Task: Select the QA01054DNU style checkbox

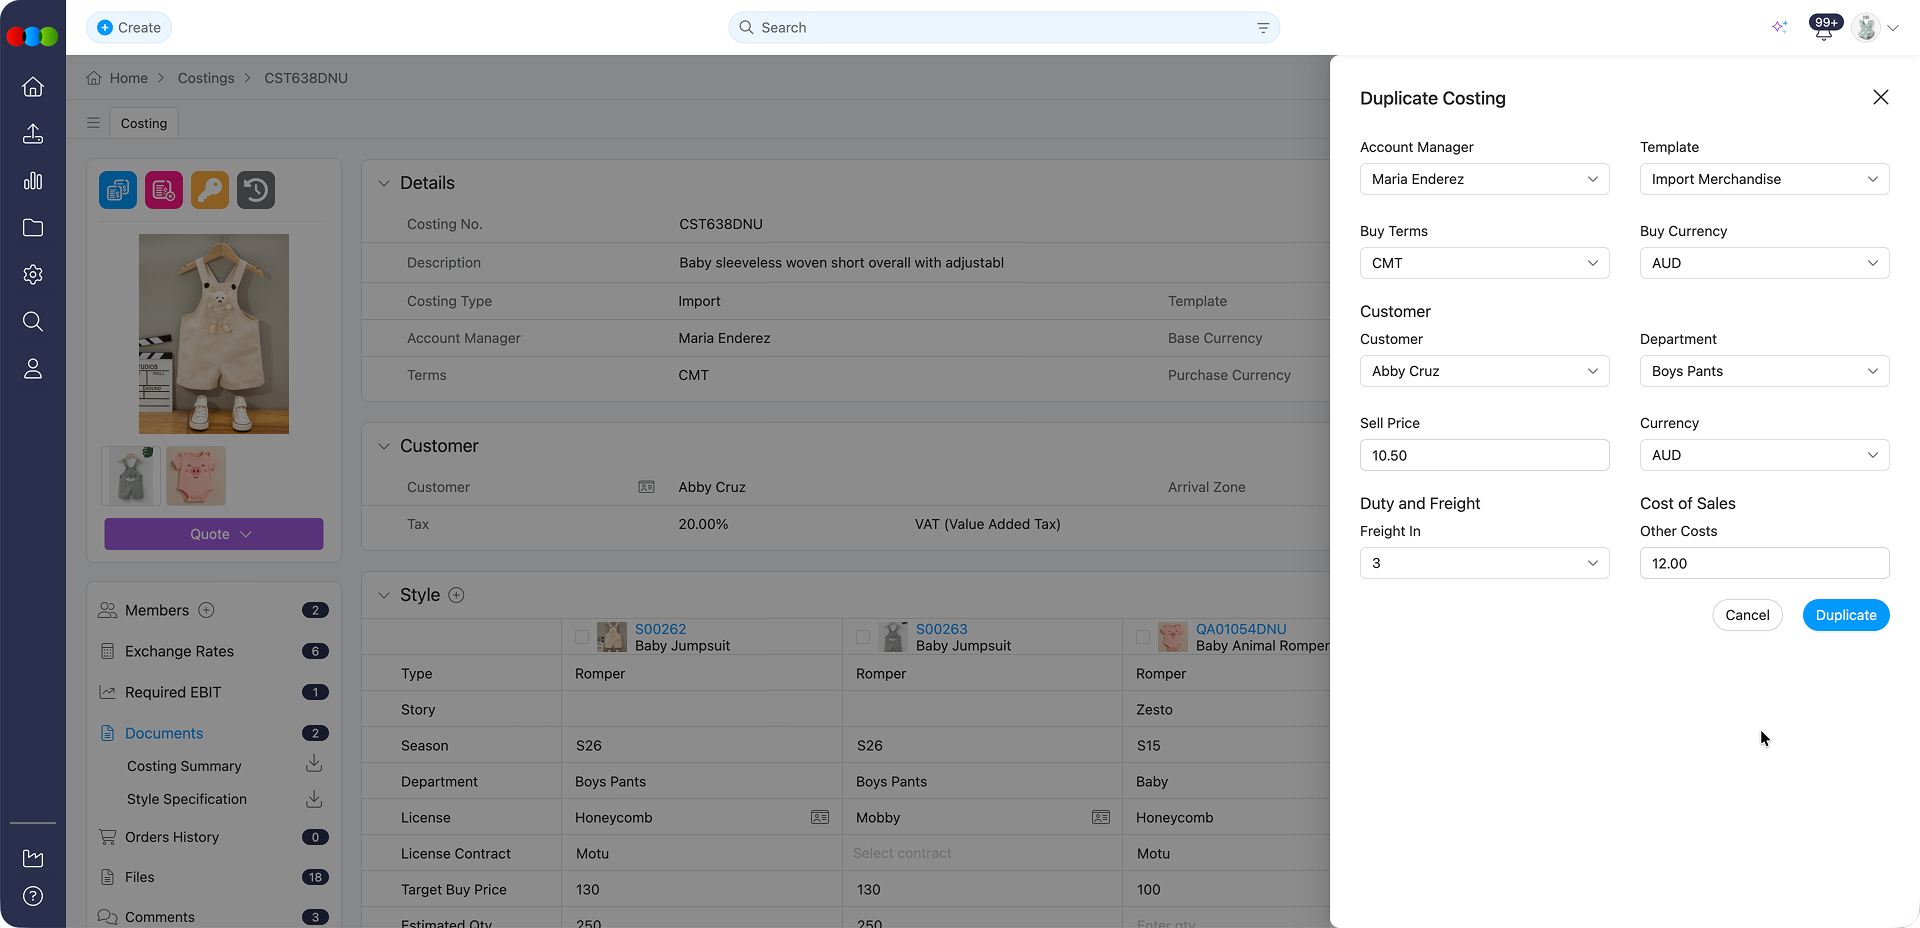Action: click(x=1143, y=637)
